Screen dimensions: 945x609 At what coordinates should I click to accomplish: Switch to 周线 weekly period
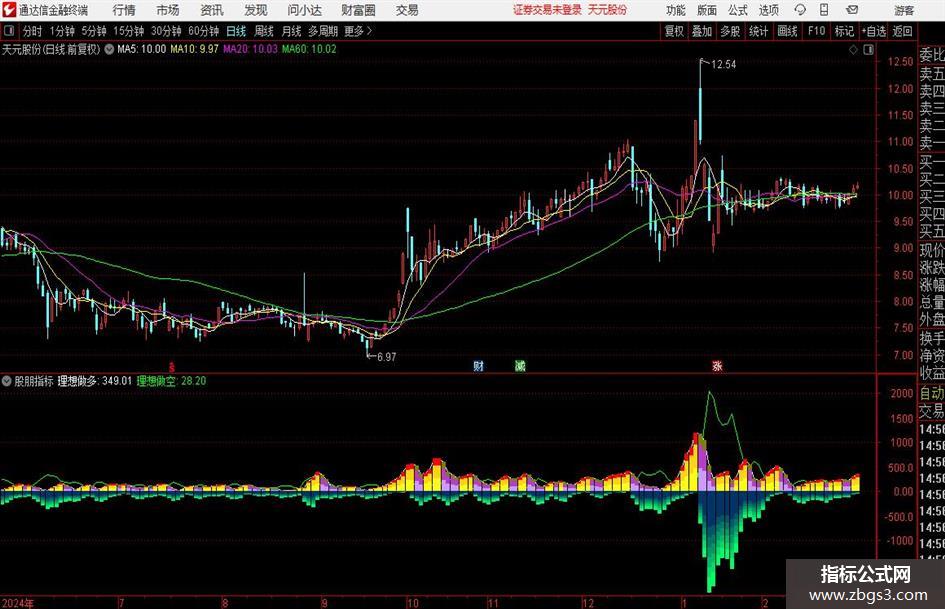tap(264, 31)
